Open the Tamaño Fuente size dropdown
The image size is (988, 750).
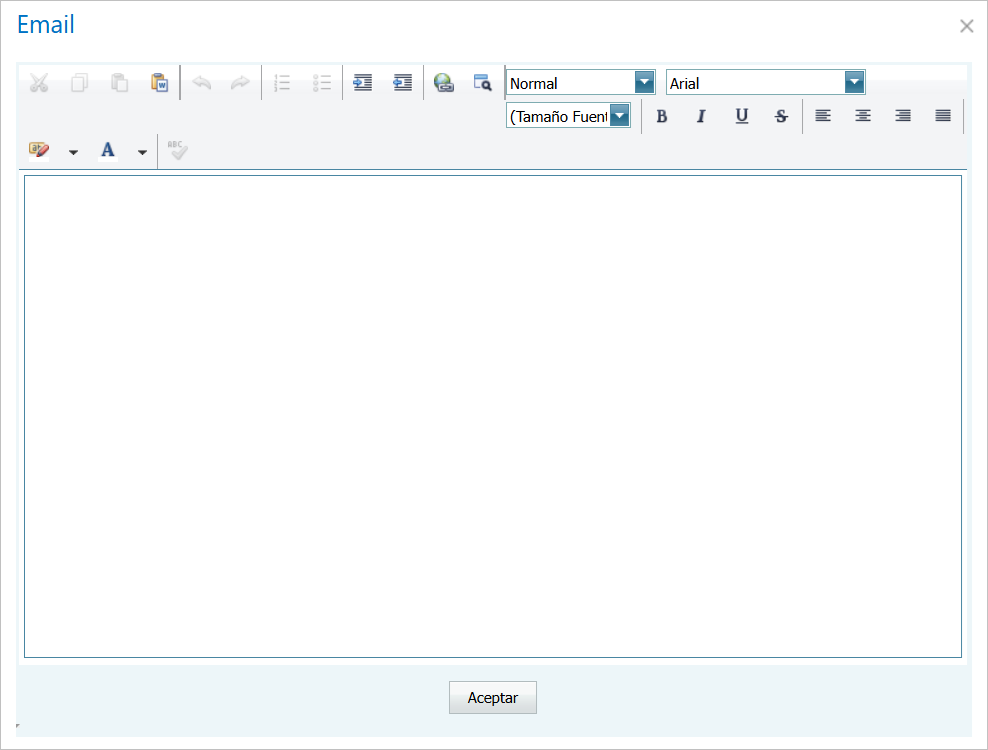[x=620, y=116]
